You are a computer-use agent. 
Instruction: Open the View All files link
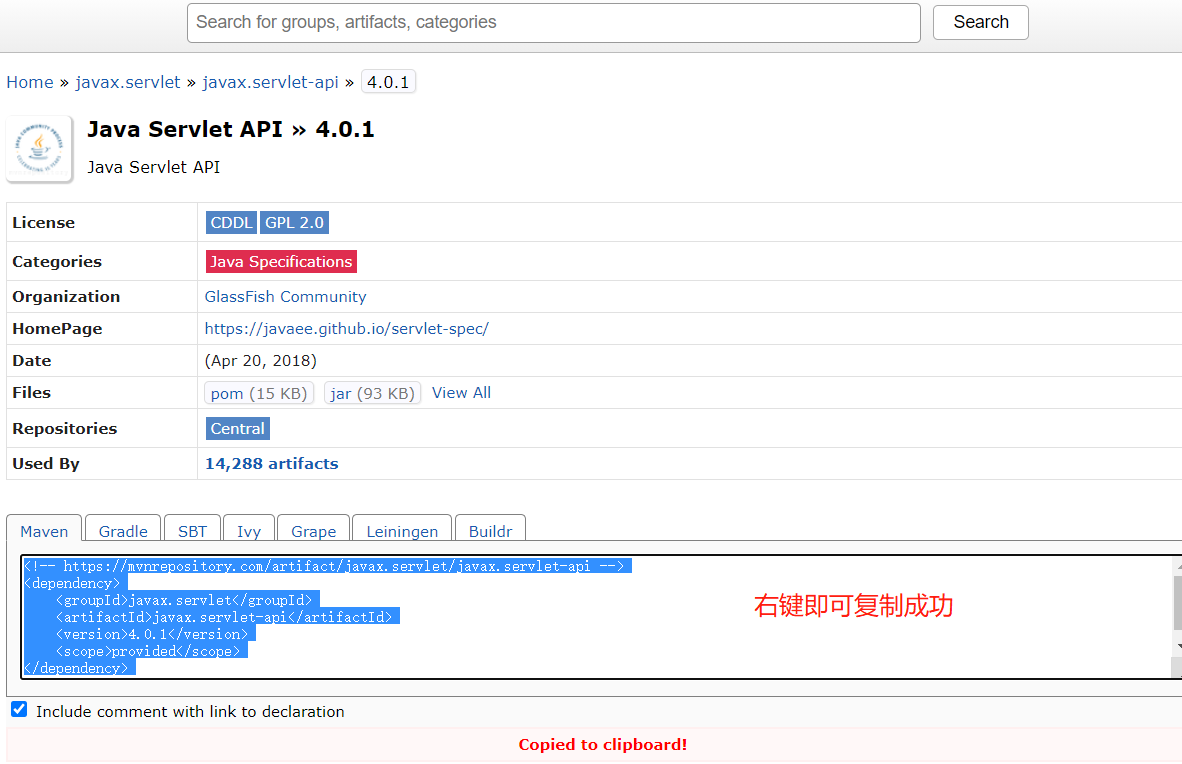point(461,393)
